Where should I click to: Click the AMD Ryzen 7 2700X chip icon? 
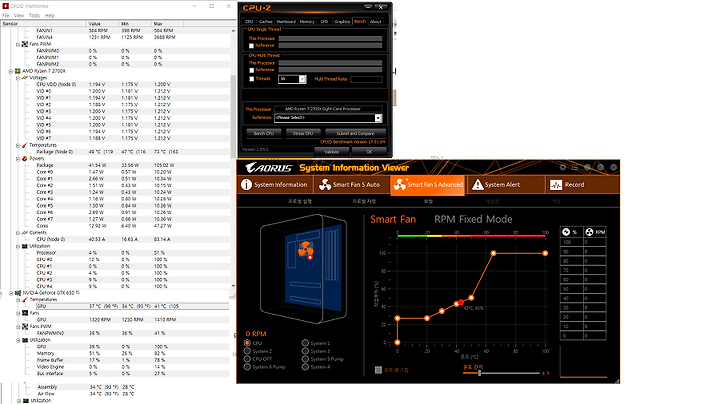click(x=17, y=71)
